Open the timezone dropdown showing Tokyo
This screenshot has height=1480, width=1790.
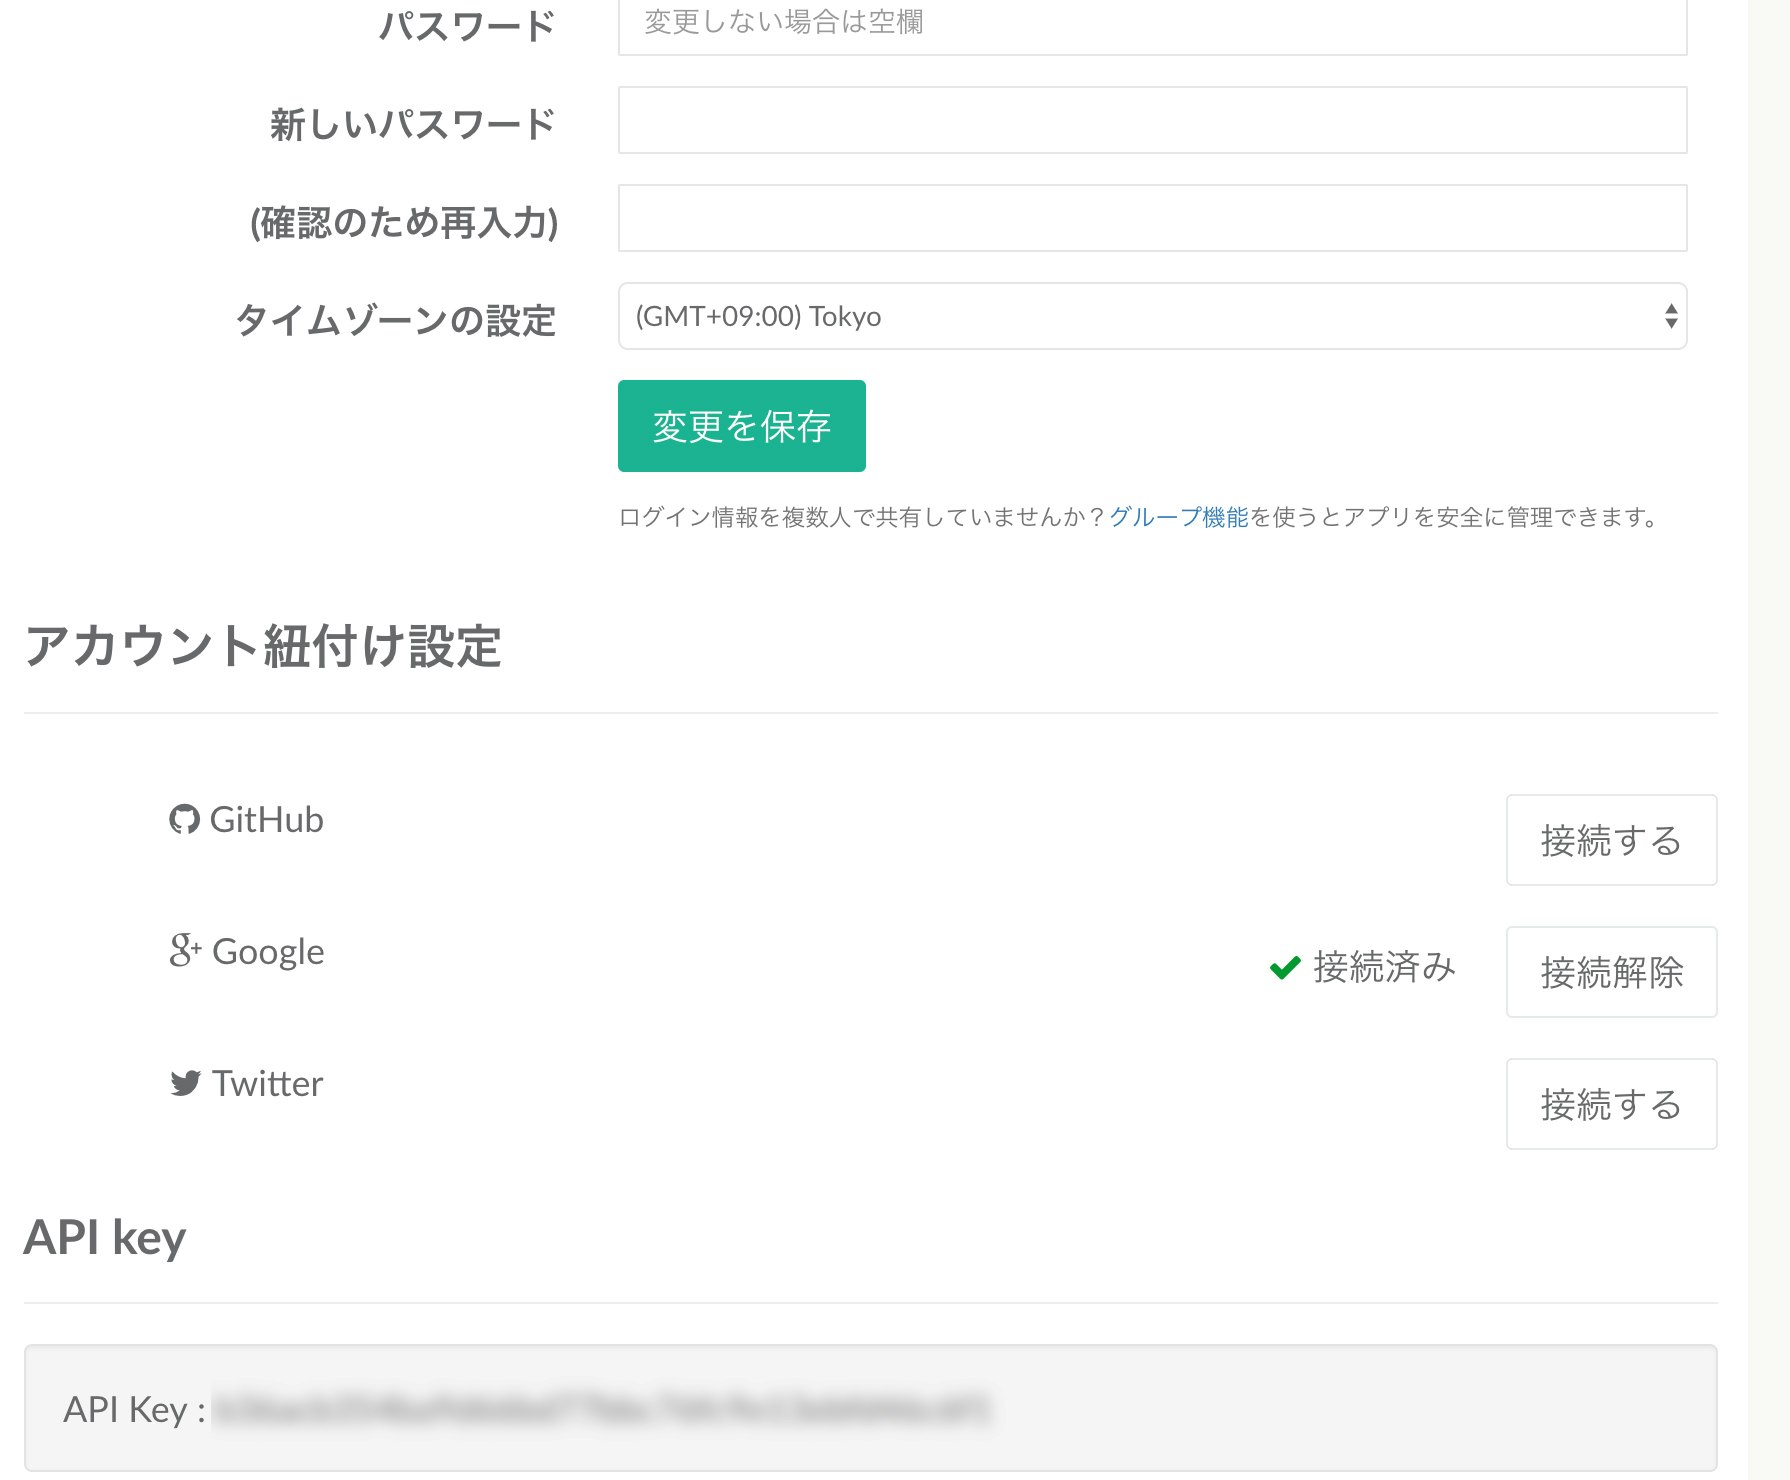(x=1152, y=316)
